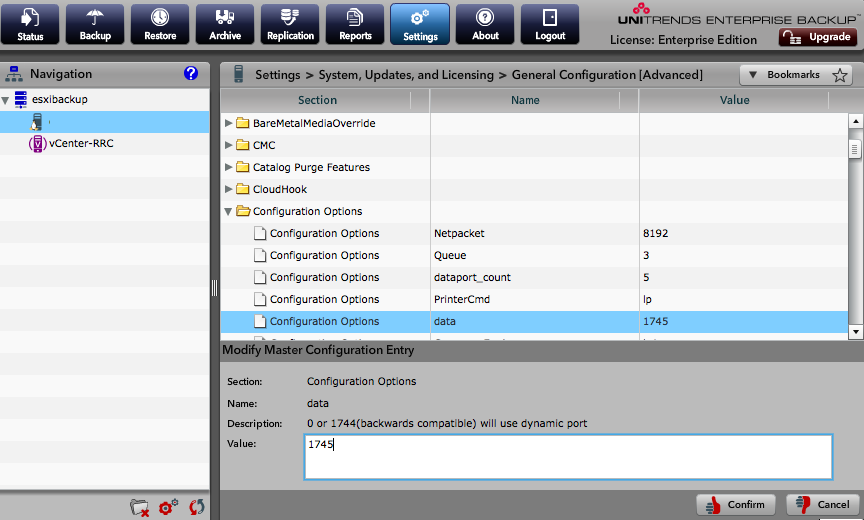Expand the CMC folder
The width and height of the screenshot is (864, 520).
228,145
